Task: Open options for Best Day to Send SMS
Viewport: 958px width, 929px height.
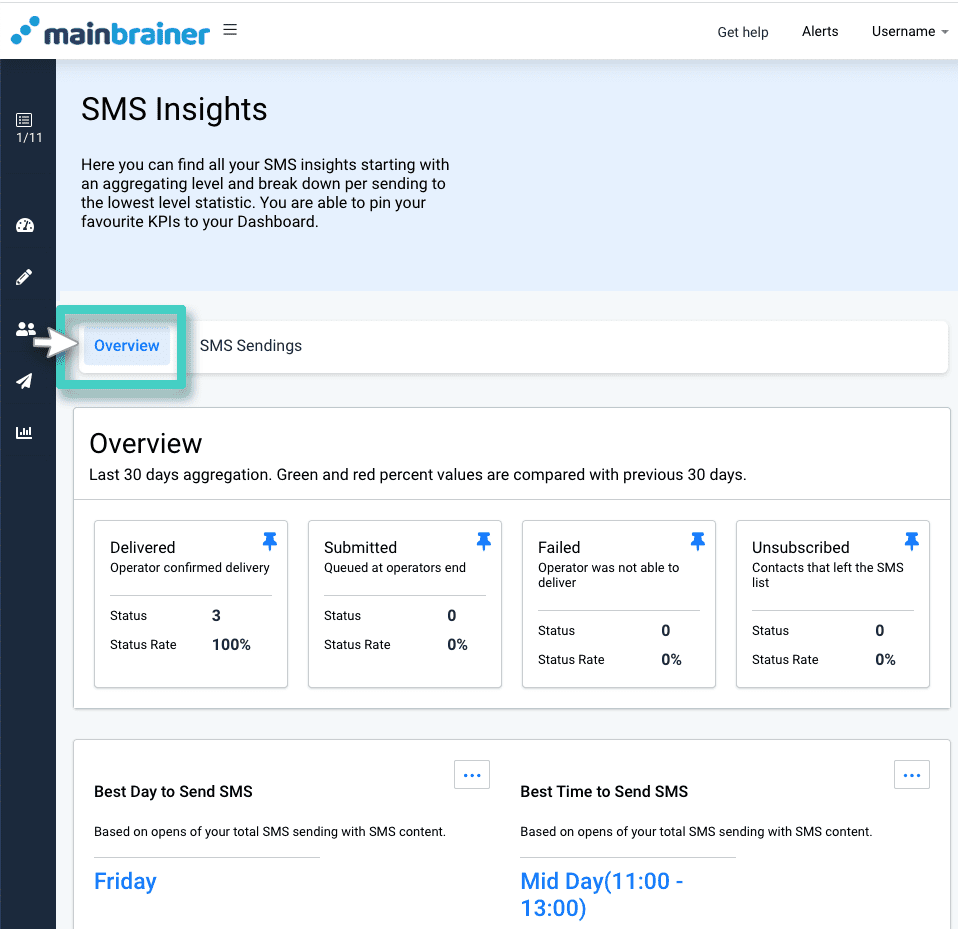Action: pyautogui.click(x=471, y=774)
